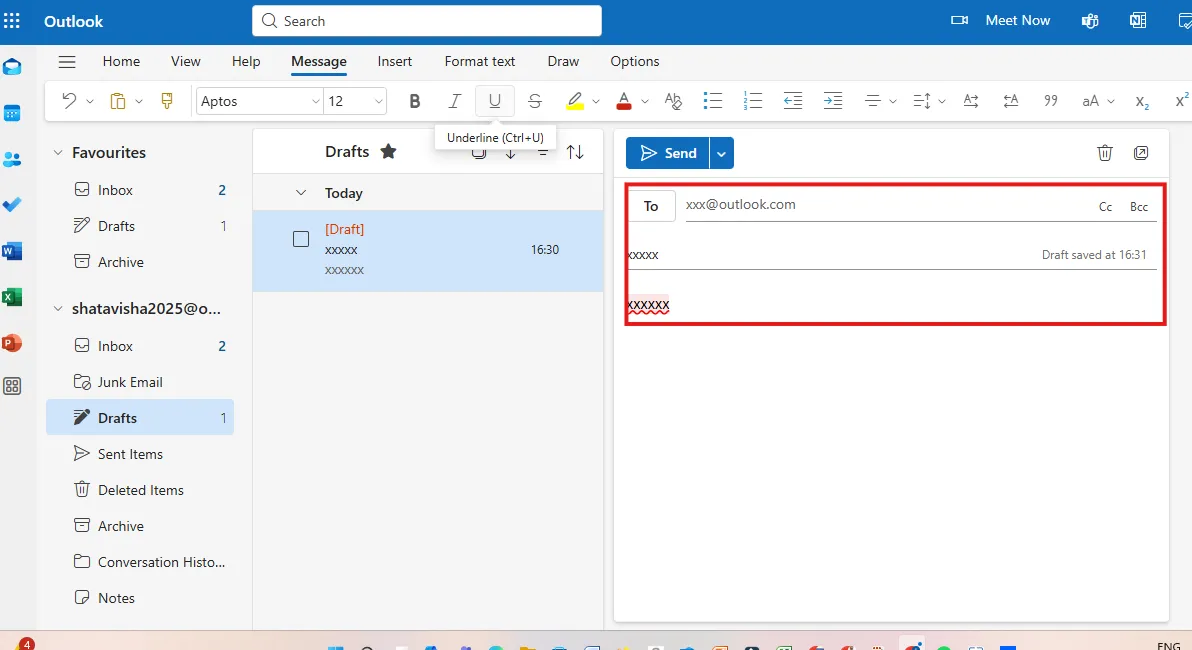The height and width of the screenshot is (650, 1192).
Task: Set right-to-left text direction
Action: [1010, 100]
